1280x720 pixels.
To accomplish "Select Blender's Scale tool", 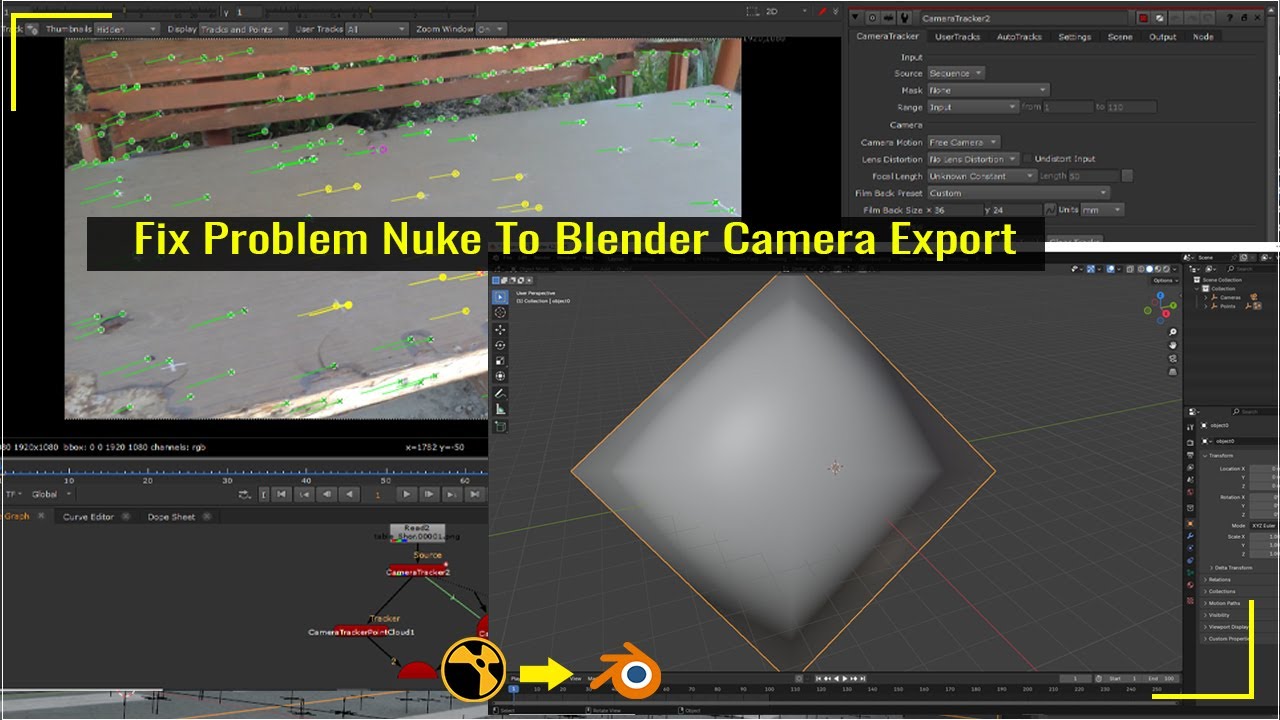I will click(500, 361).
